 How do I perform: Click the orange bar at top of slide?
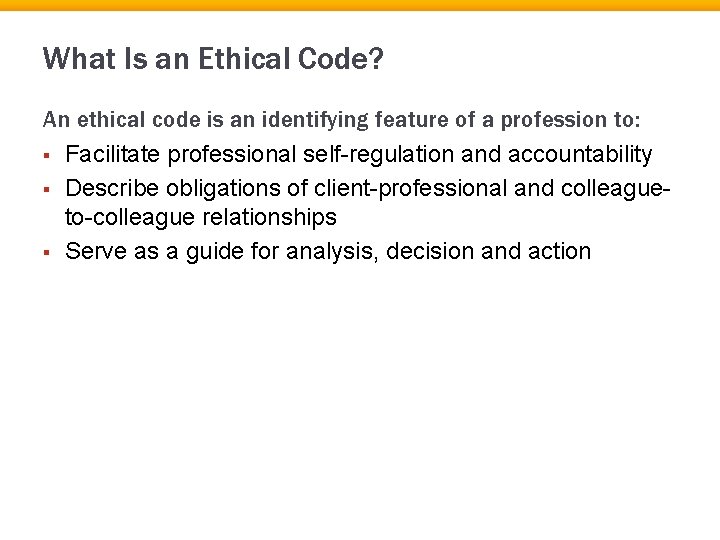360,5
